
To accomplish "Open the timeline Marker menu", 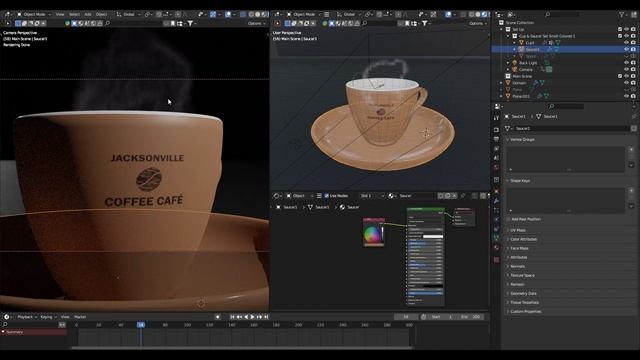I will [x=80, y=317].
